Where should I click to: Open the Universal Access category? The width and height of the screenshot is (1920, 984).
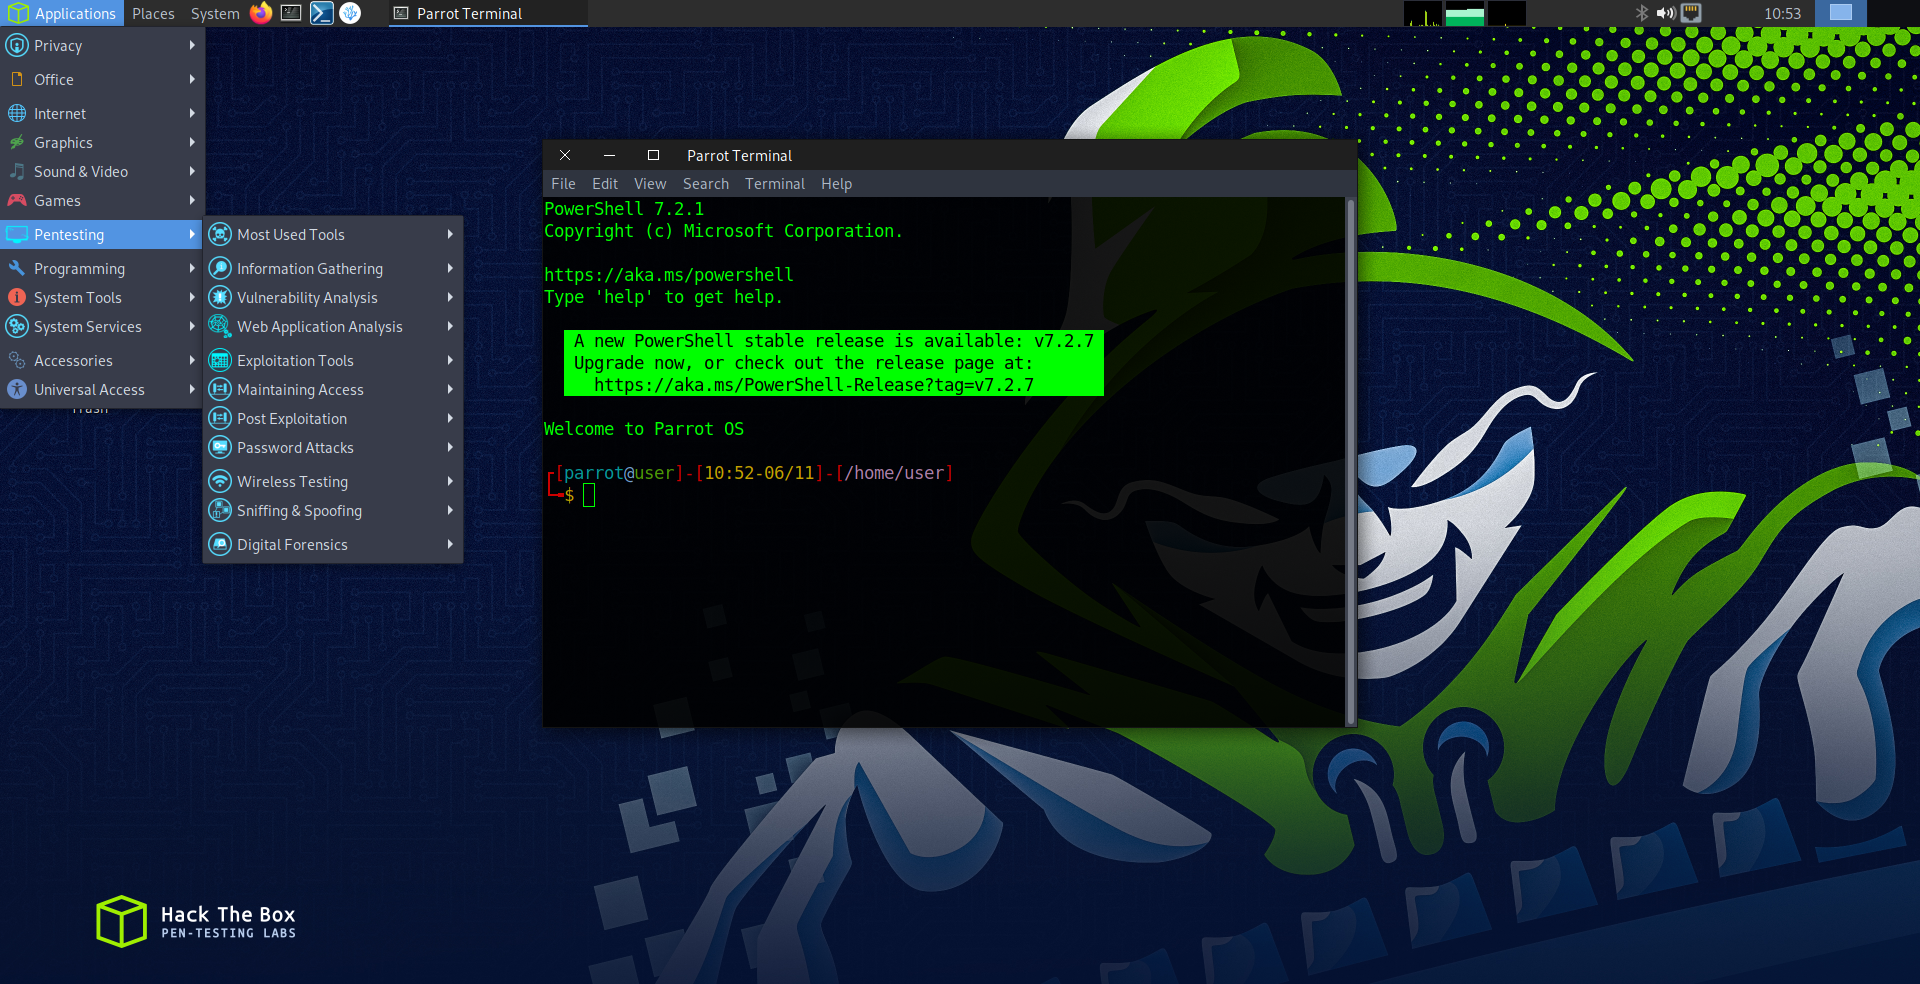[x=101, y=389]
